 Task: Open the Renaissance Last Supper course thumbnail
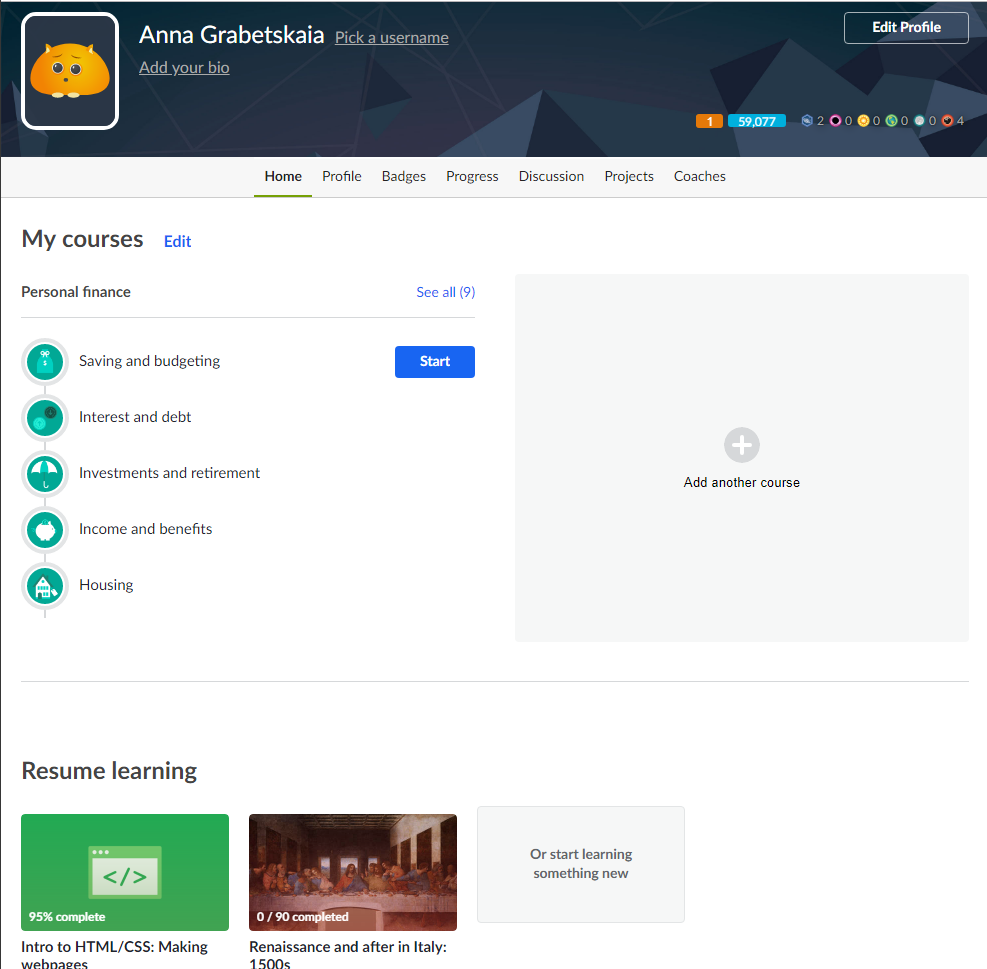(x=352, y=872)
